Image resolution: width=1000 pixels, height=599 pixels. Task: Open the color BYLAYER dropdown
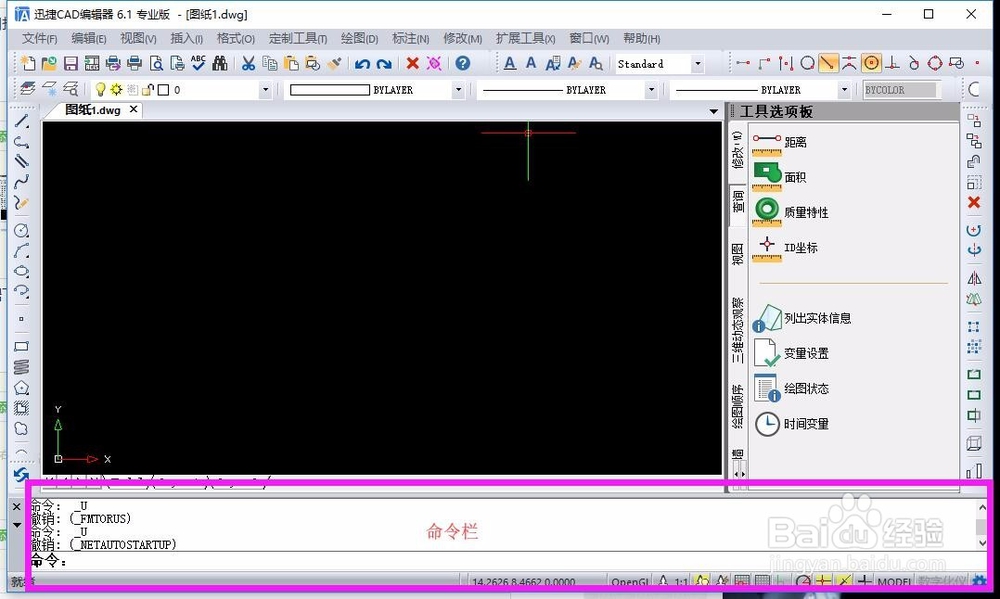pyautogui.click(x=458, y=90)
